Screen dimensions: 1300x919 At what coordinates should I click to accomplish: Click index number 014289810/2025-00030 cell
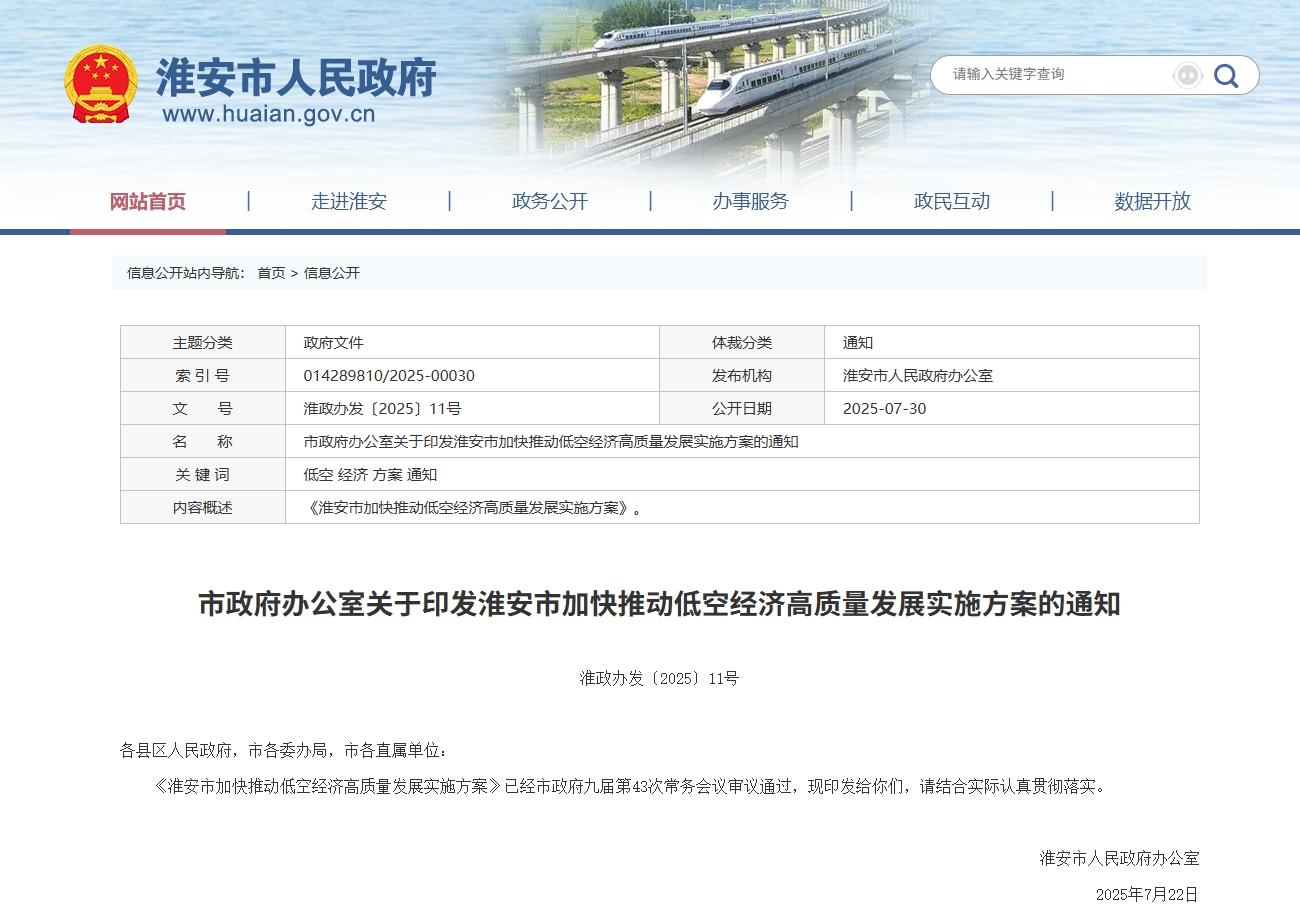[389, 376]
